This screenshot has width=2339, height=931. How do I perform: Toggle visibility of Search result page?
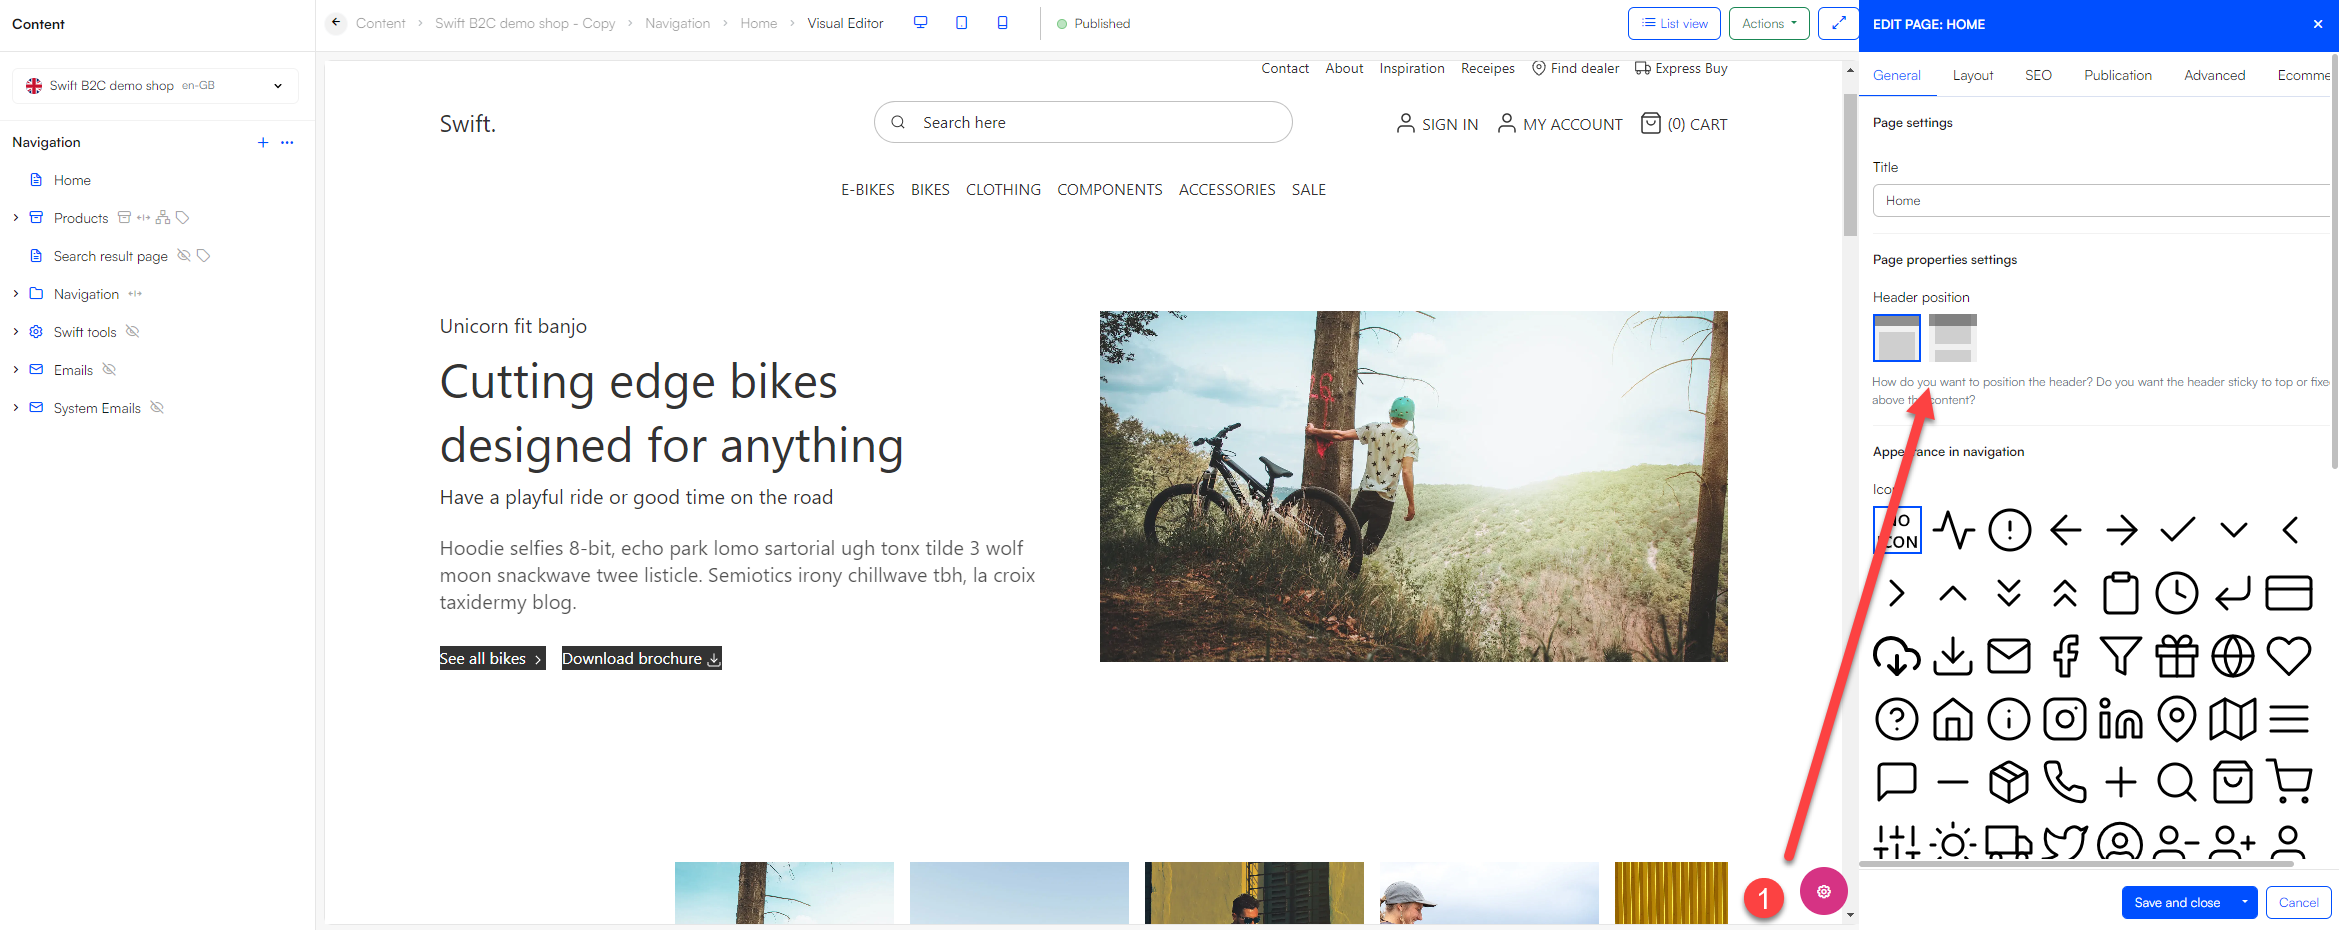coord(183,255)
